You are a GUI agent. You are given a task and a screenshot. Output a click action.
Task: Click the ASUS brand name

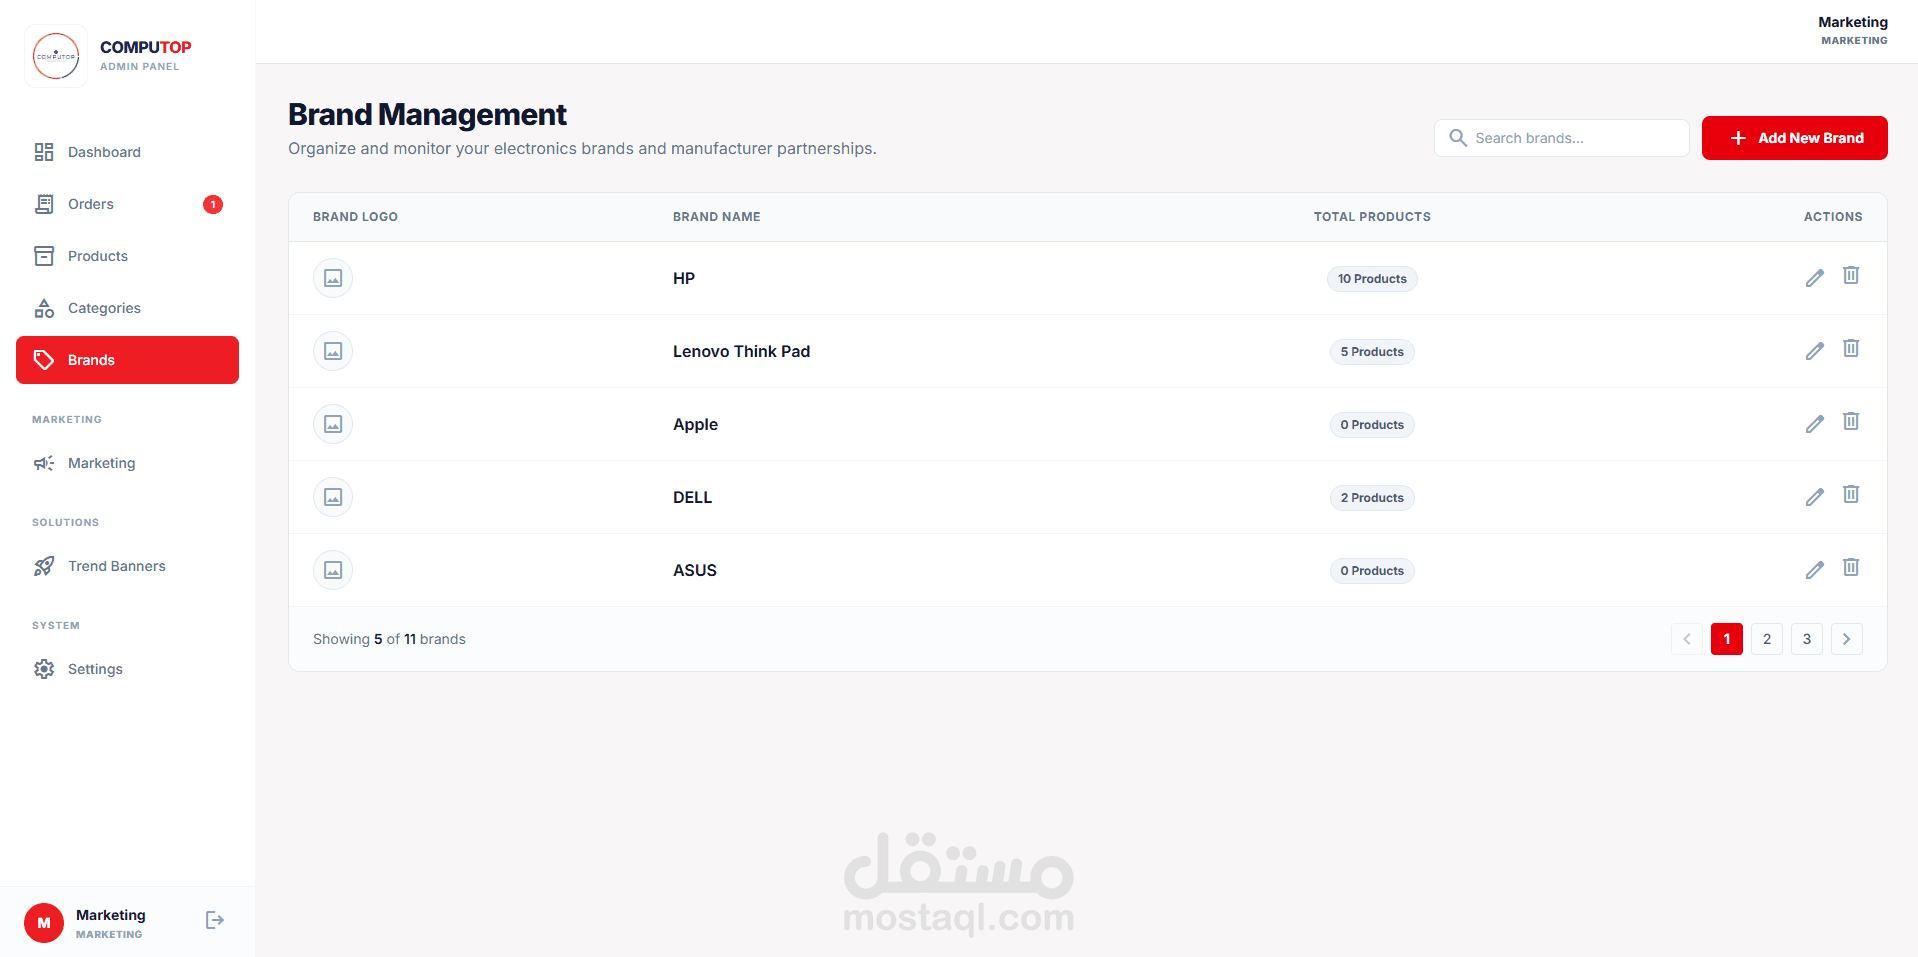point(695,570)
